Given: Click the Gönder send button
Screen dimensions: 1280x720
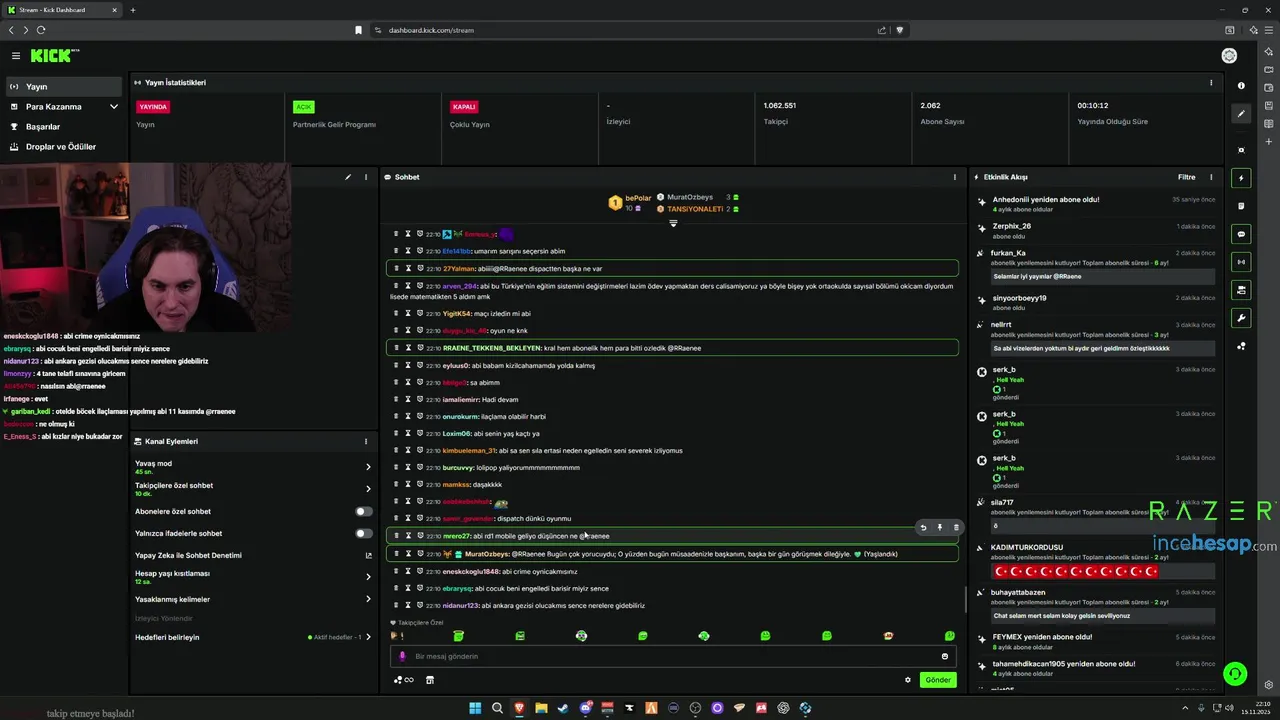Looking at the screenshot, I should coord(938,680).
